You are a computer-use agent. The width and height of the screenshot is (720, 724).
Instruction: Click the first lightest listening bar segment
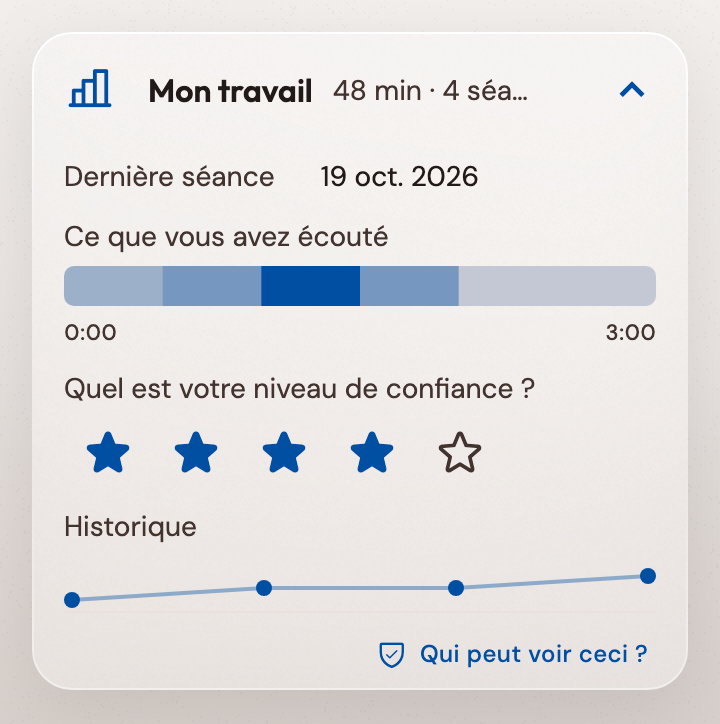[113, 286]
